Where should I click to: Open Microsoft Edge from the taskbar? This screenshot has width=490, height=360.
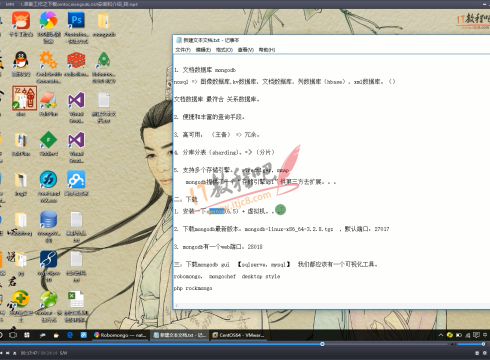[70, 335]
